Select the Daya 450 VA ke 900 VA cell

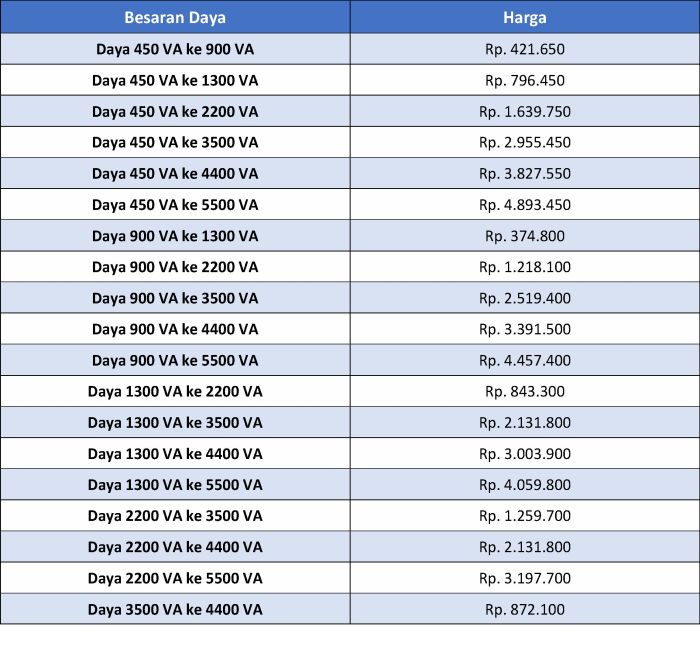click(x=175, y=49)
